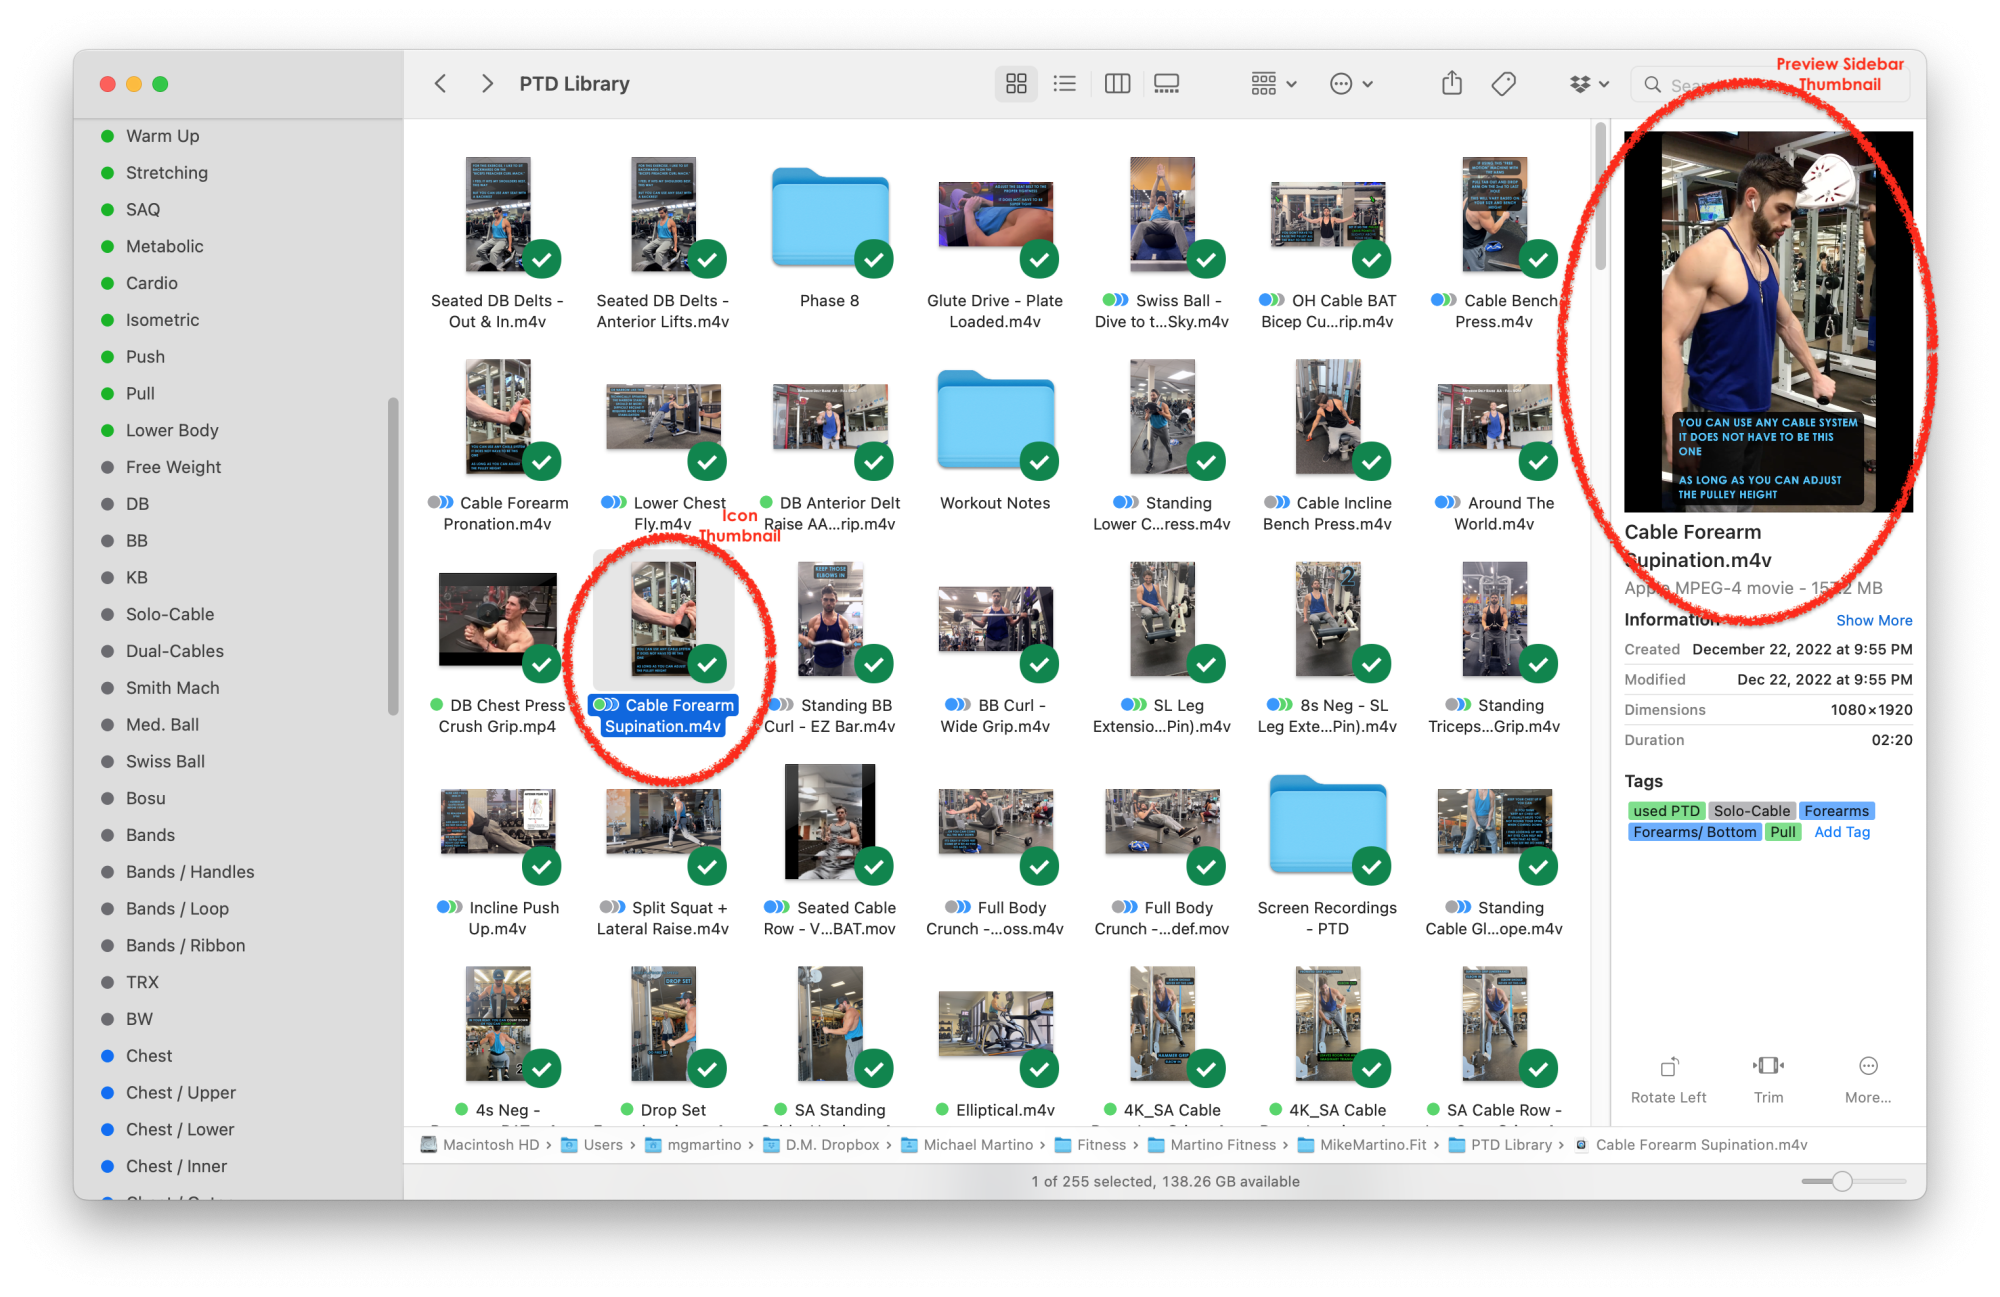Open the grouping options dropdown
This screenshot has height=1297, width=2000.
pos(1271,83)
